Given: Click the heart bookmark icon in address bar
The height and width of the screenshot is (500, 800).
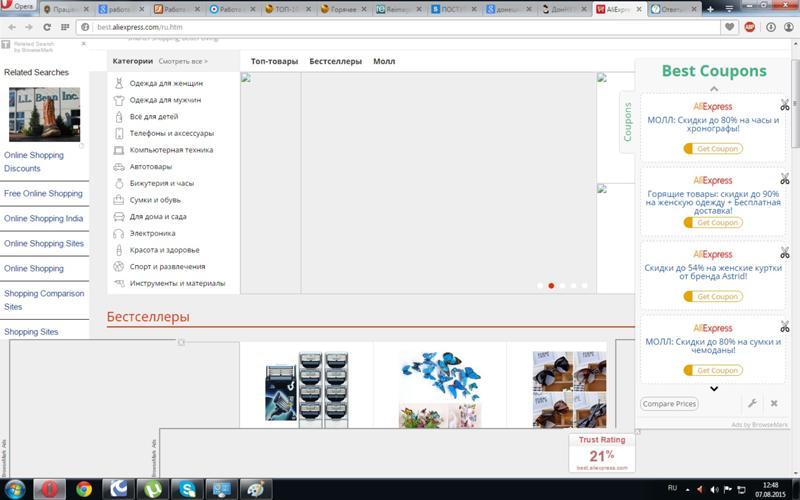Looking at the screenshot, I should (730, 27).
